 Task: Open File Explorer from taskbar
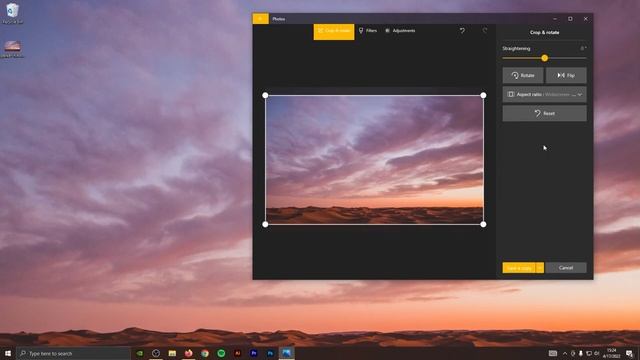click(172, 353)
